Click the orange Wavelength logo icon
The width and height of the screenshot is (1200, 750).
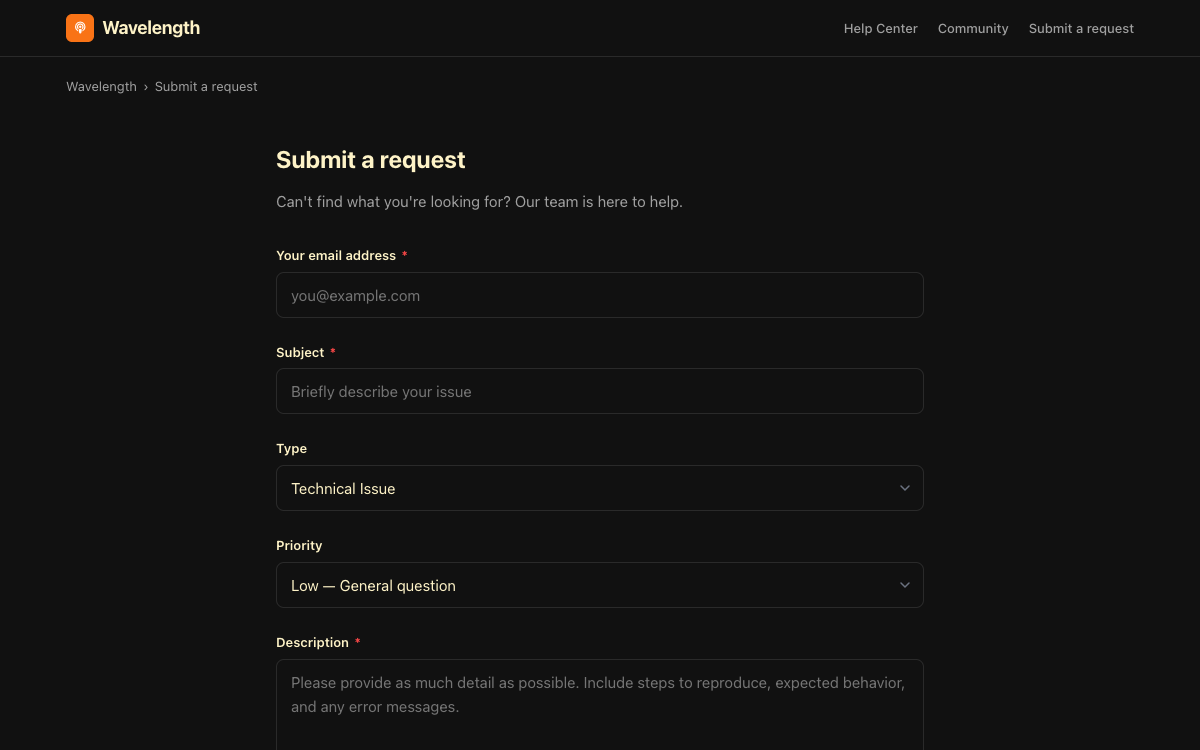click(80, 28)
